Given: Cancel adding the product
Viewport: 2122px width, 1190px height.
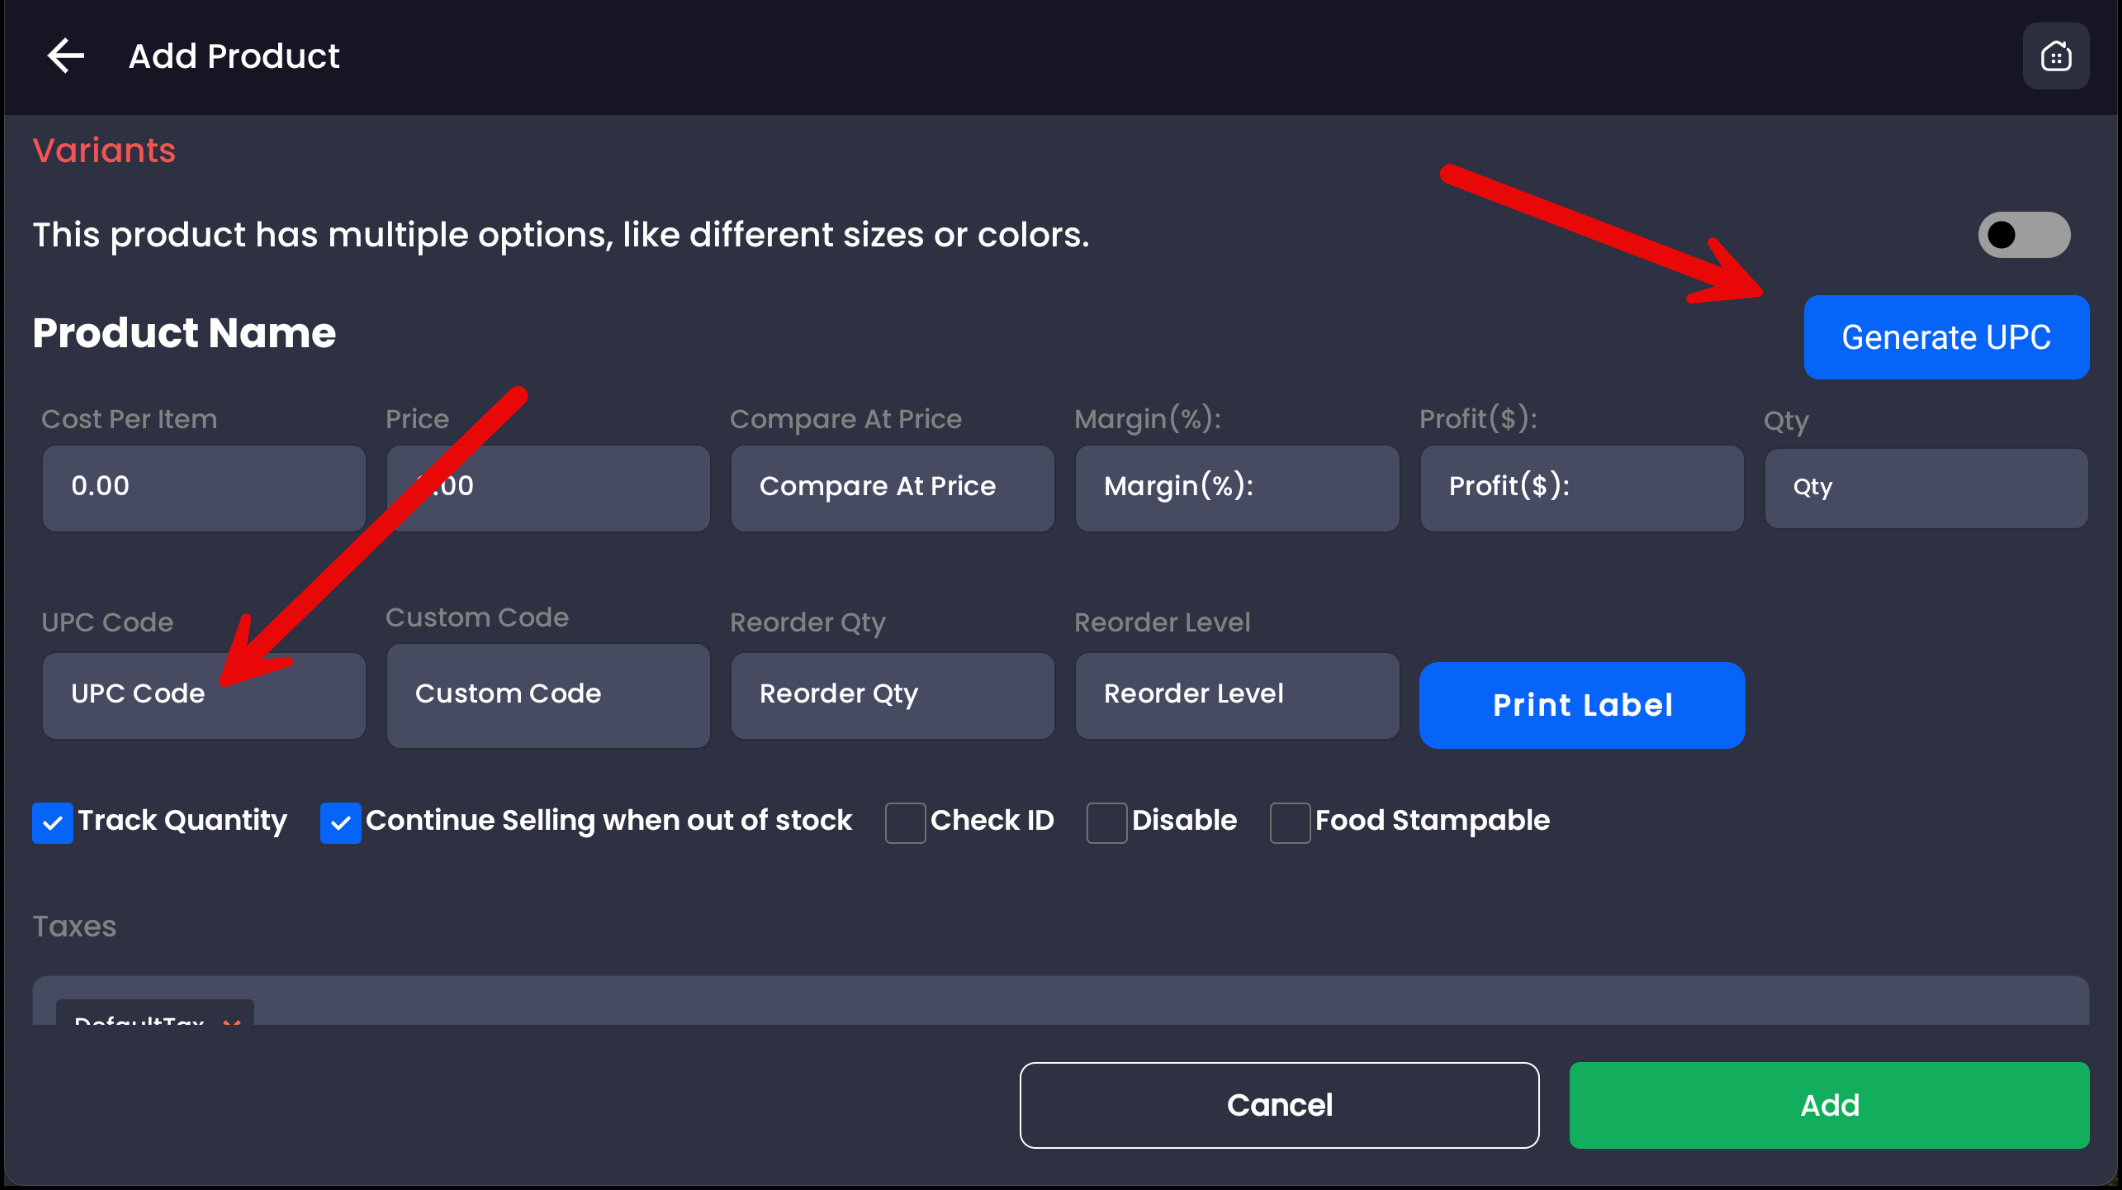Looking at the screenshot, I should coord(1279,1105).
